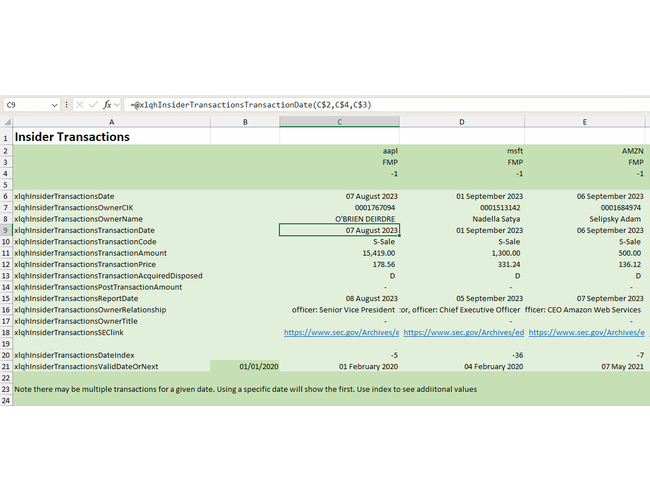Click row header 21
This screenshot has width=650, height=500.
(x=6, y=367)
